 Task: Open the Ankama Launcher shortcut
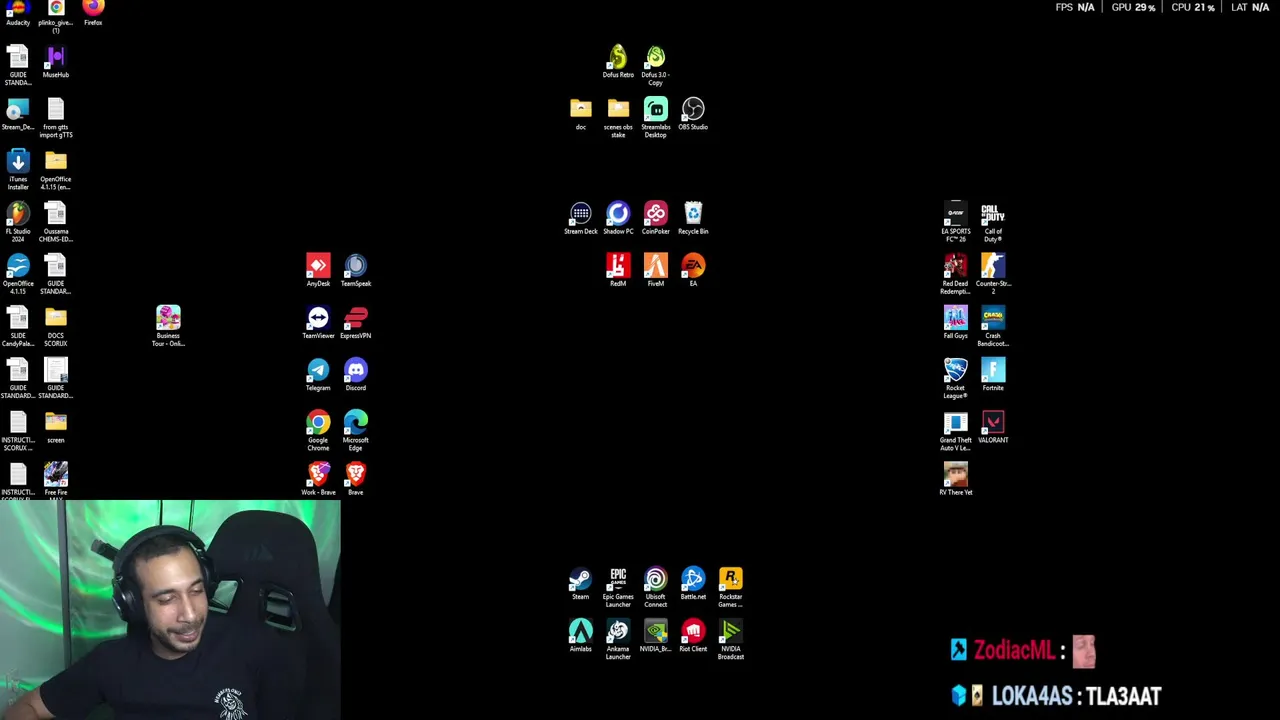coord(618,639)
